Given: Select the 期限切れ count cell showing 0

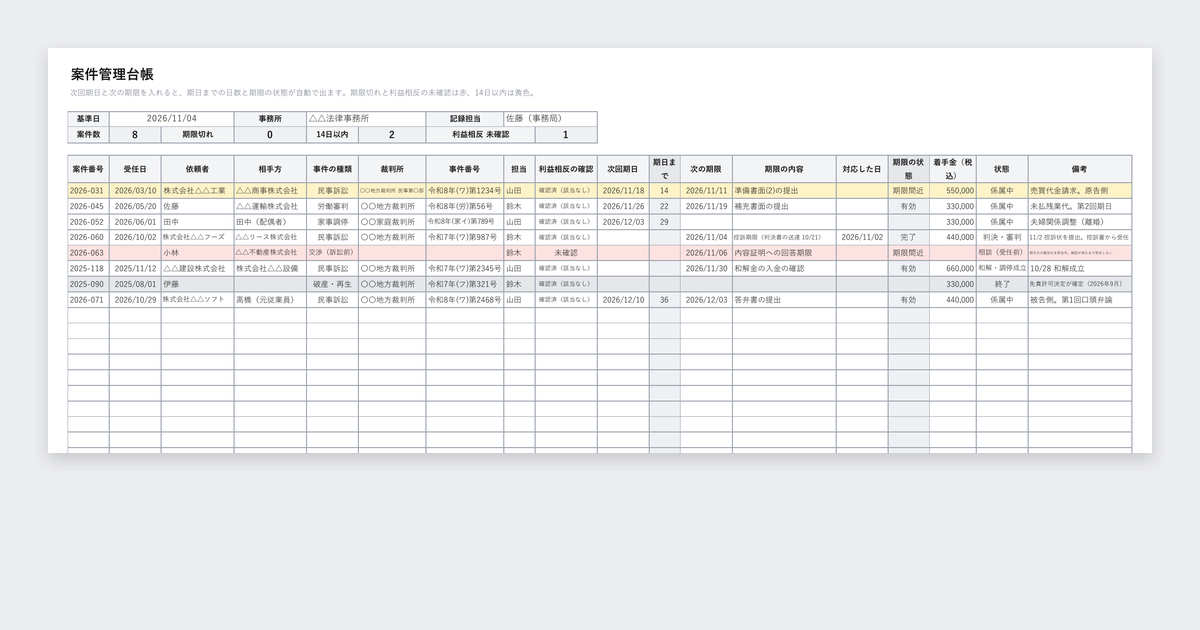Looking at the screenshot, I should [269, 134].
